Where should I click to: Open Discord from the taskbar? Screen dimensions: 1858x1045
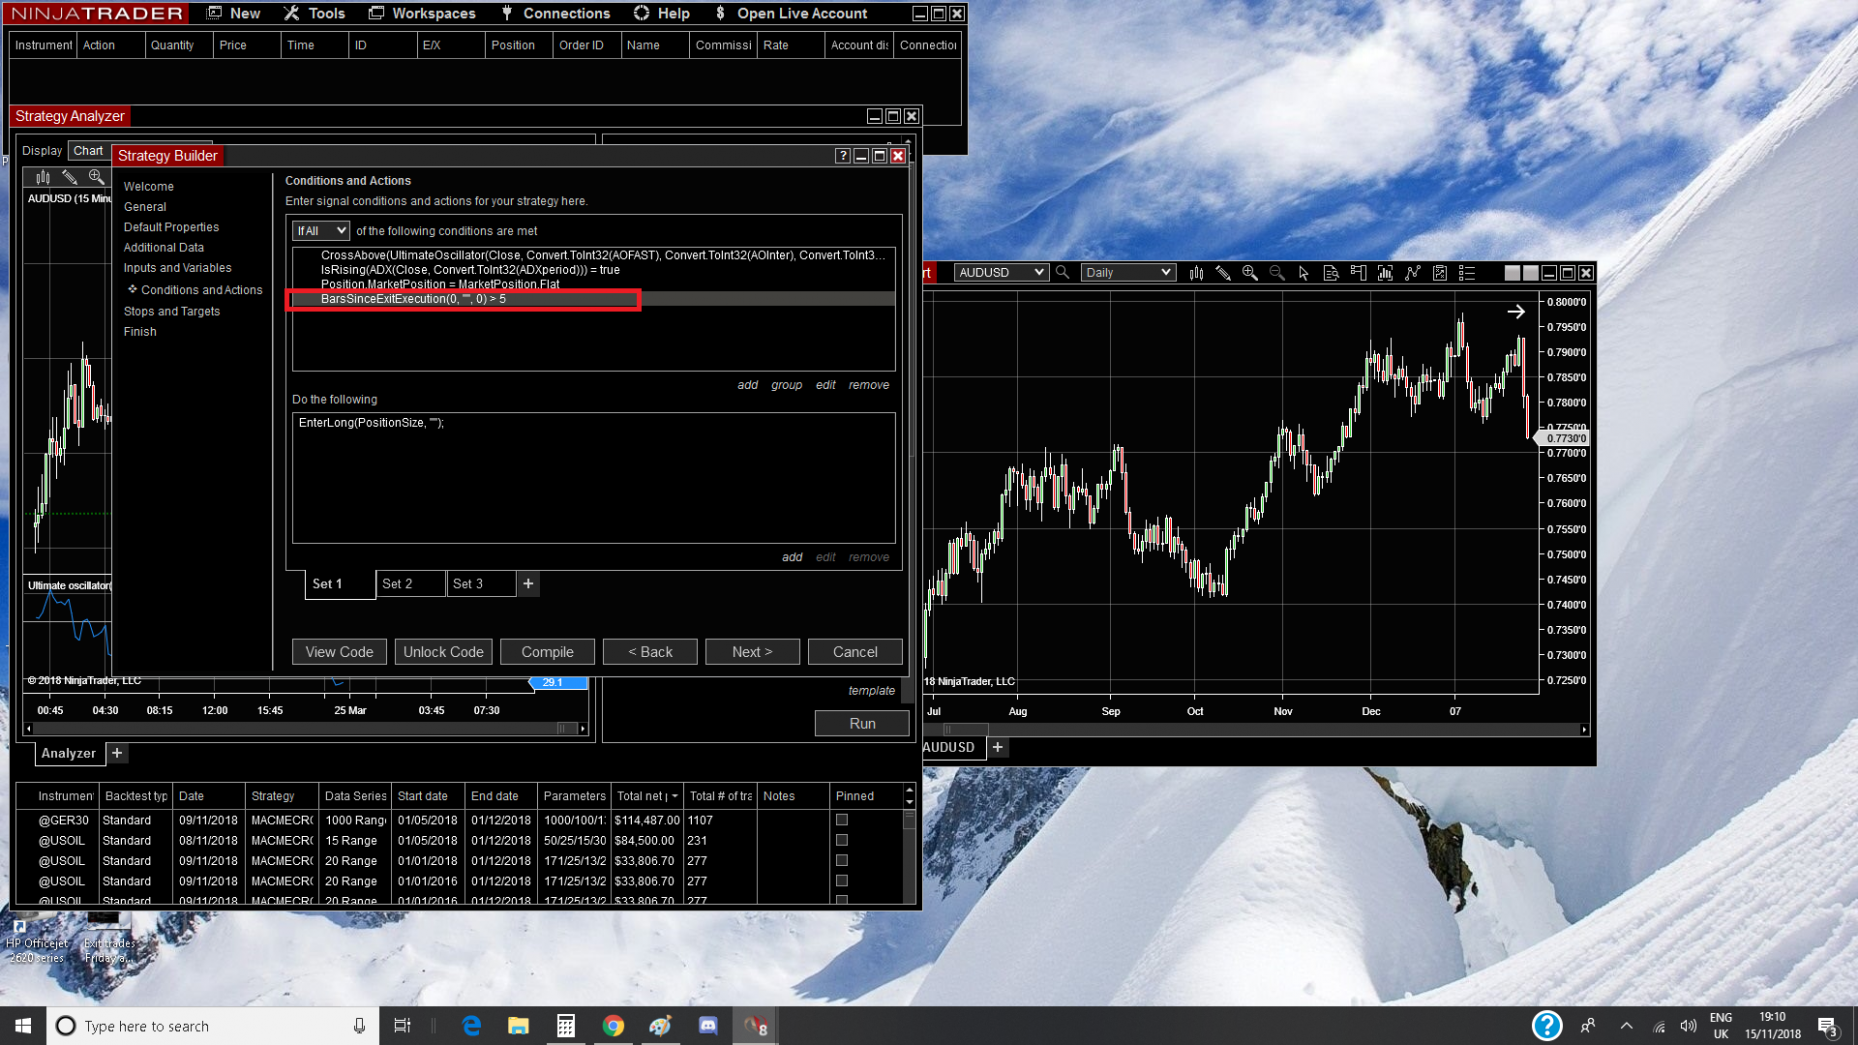(x=708, y=1026)
